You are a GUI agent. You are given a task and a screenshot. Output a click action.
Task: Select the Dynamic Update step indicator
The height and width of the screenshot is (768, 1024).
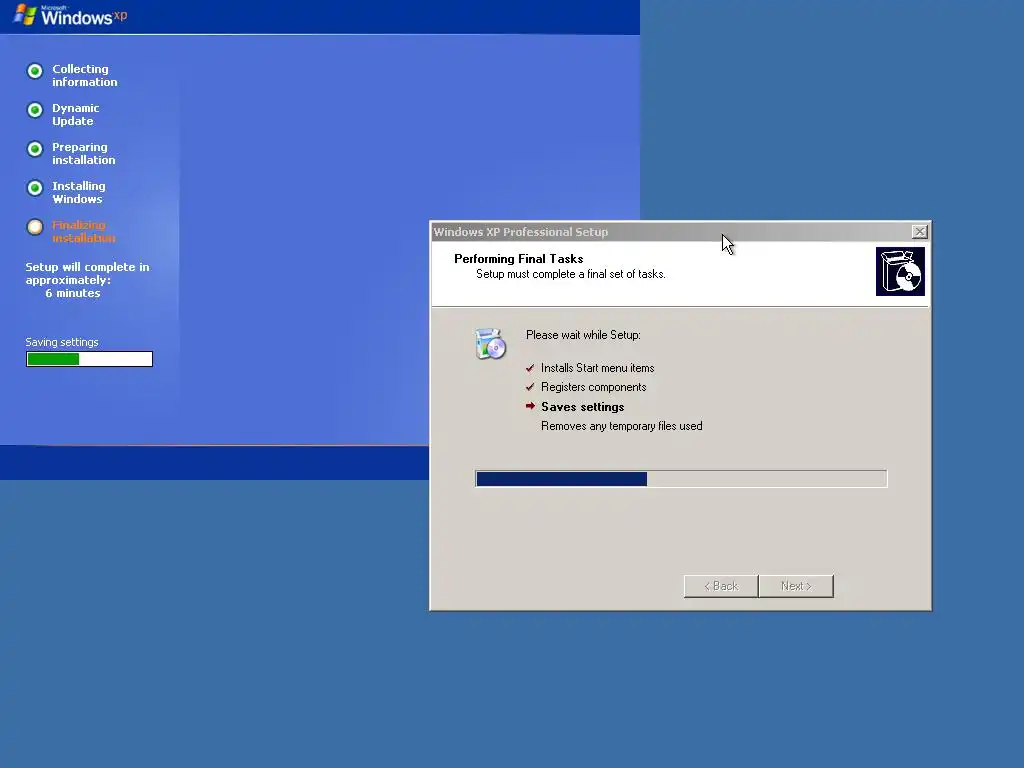[x=35, y=110]
